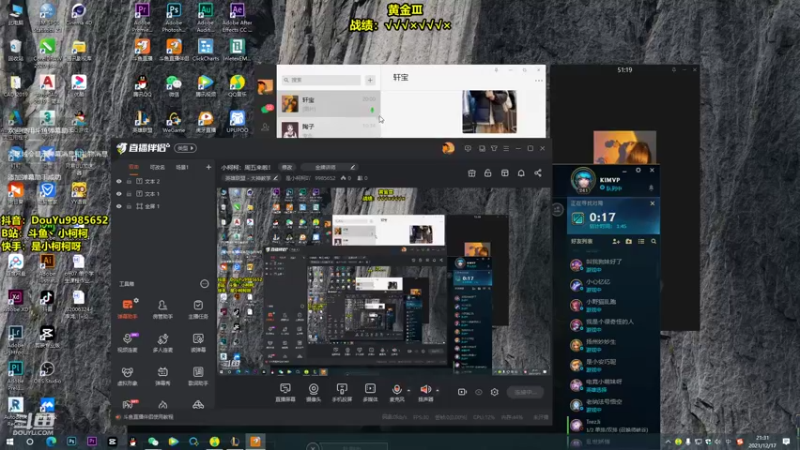Screen dimensions: 800x450
Task: Open the mode switcher pill beside the app logo
Action: pos(185,148)
